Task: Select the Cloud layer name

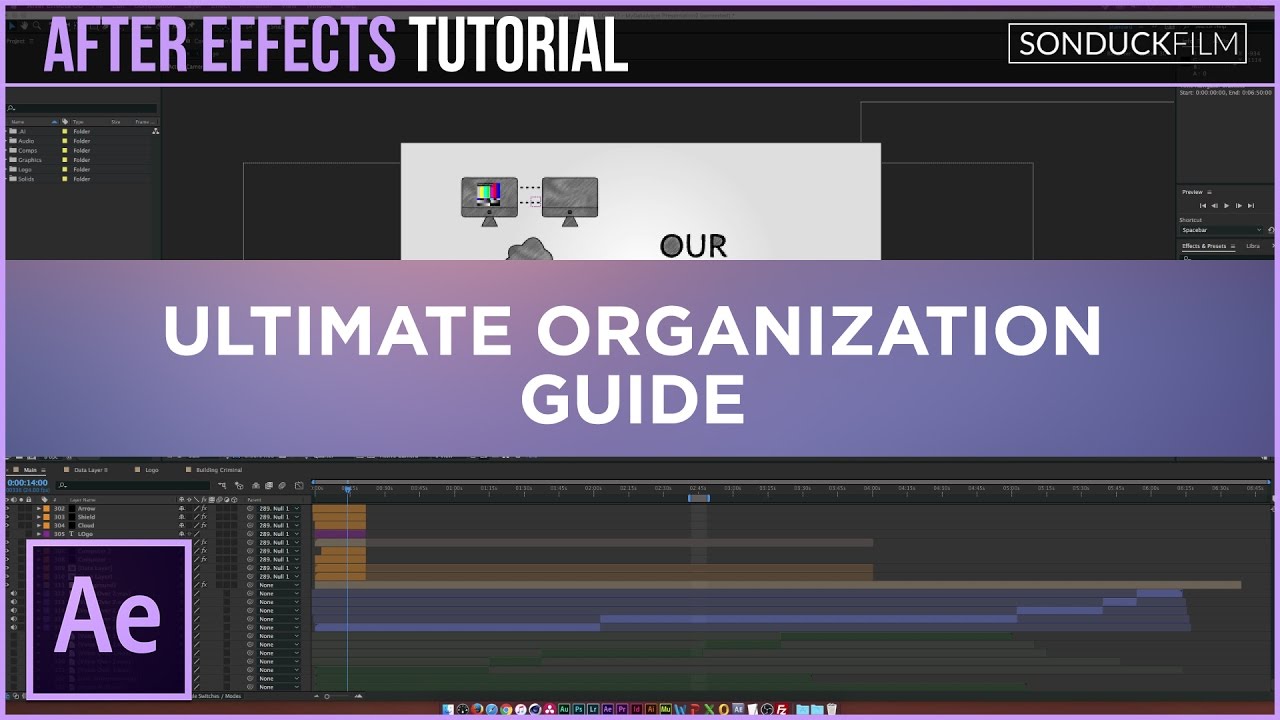Action: click(86, 525)
